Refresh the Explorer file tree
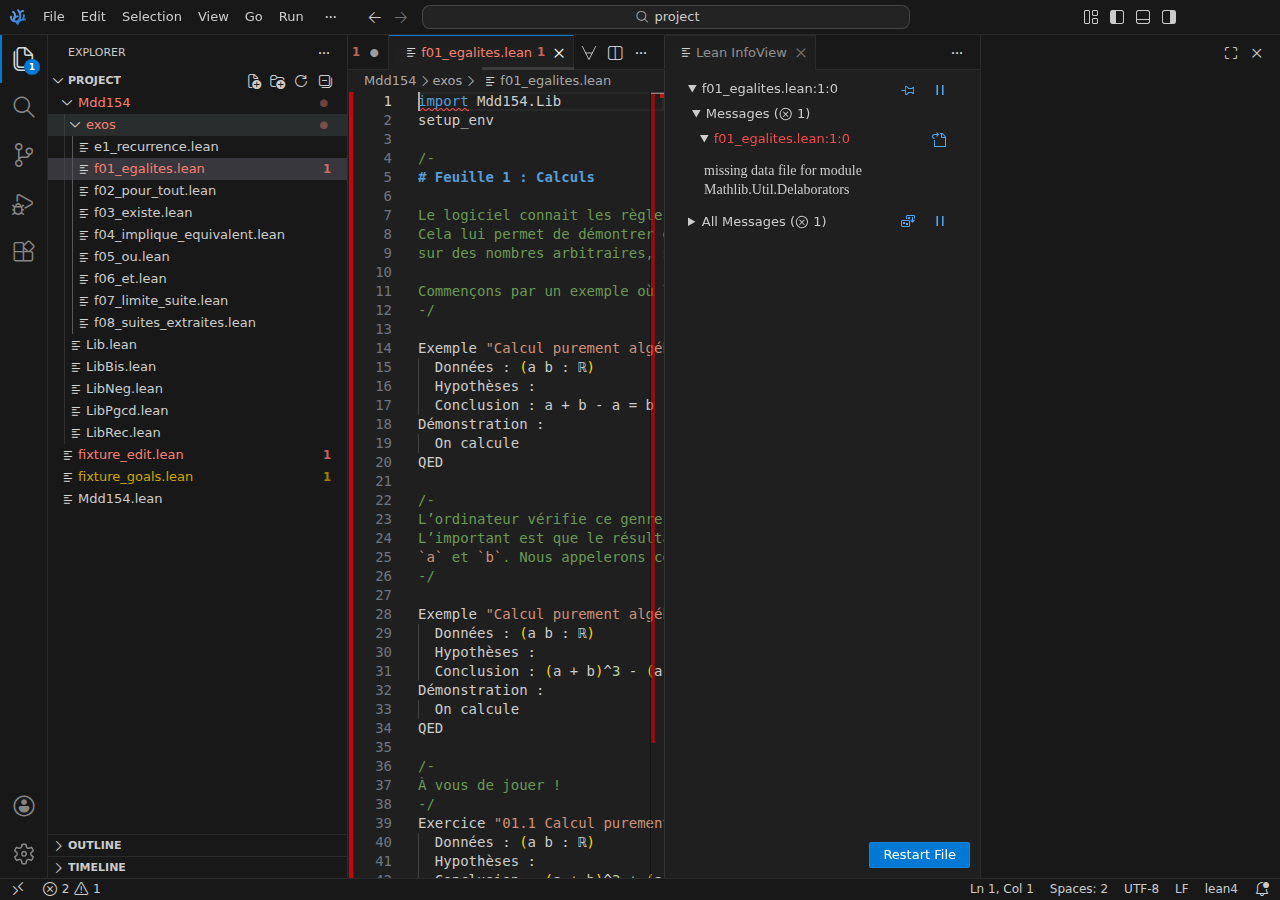This screenshot has width=1280, height=900. pos(301,81)
